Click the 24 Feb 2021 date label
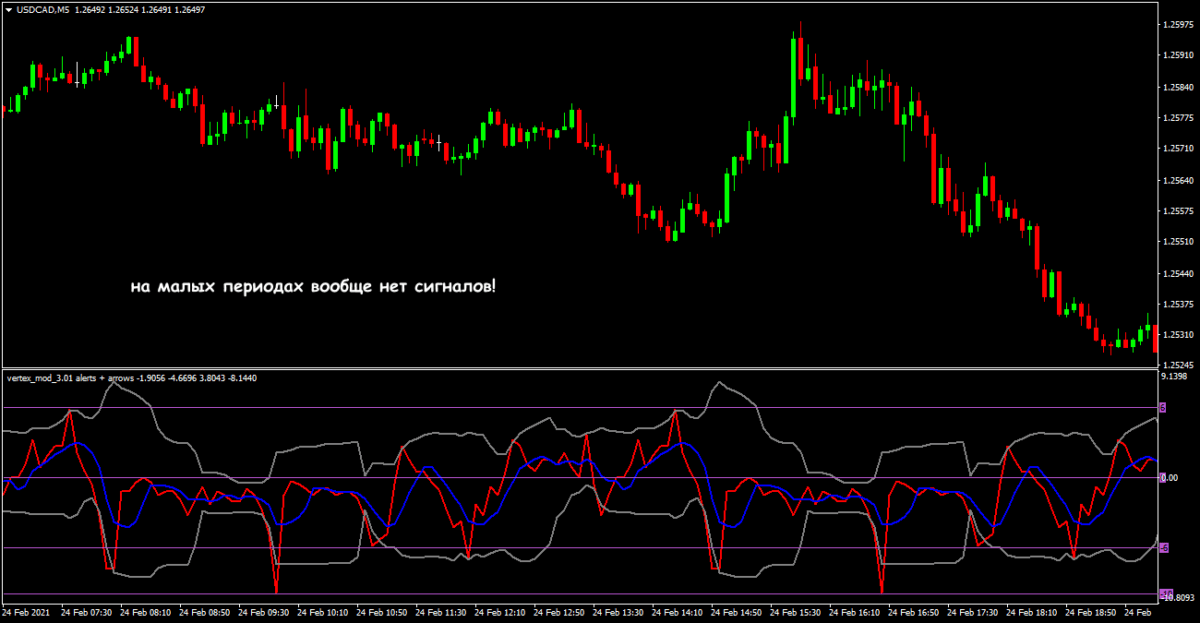The width and height of the screenshot is (1200, 623). click(27, 612)
